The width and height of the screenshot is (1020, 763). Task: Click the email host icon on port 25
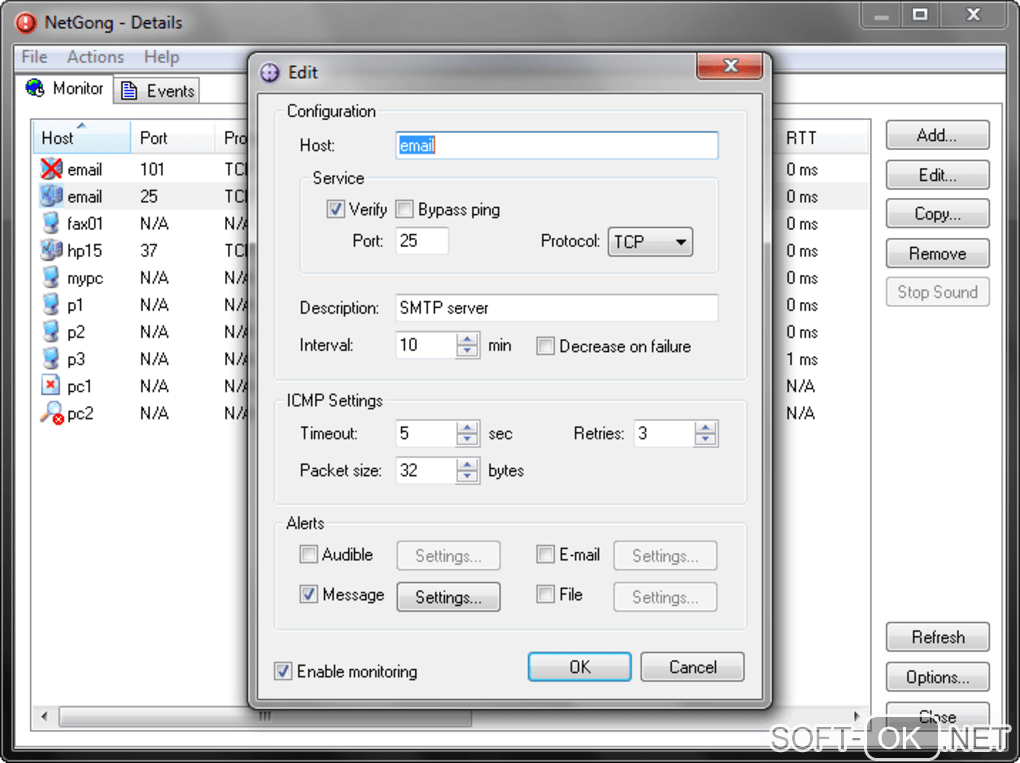coord(51,196)
